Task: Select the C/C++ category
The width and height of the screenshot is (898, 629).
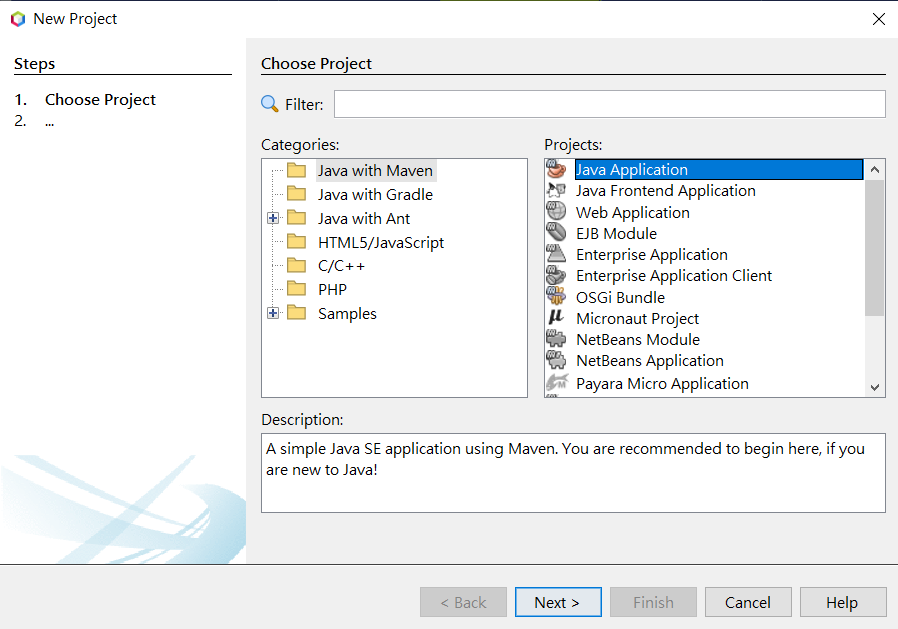Action: pos(341,266)
